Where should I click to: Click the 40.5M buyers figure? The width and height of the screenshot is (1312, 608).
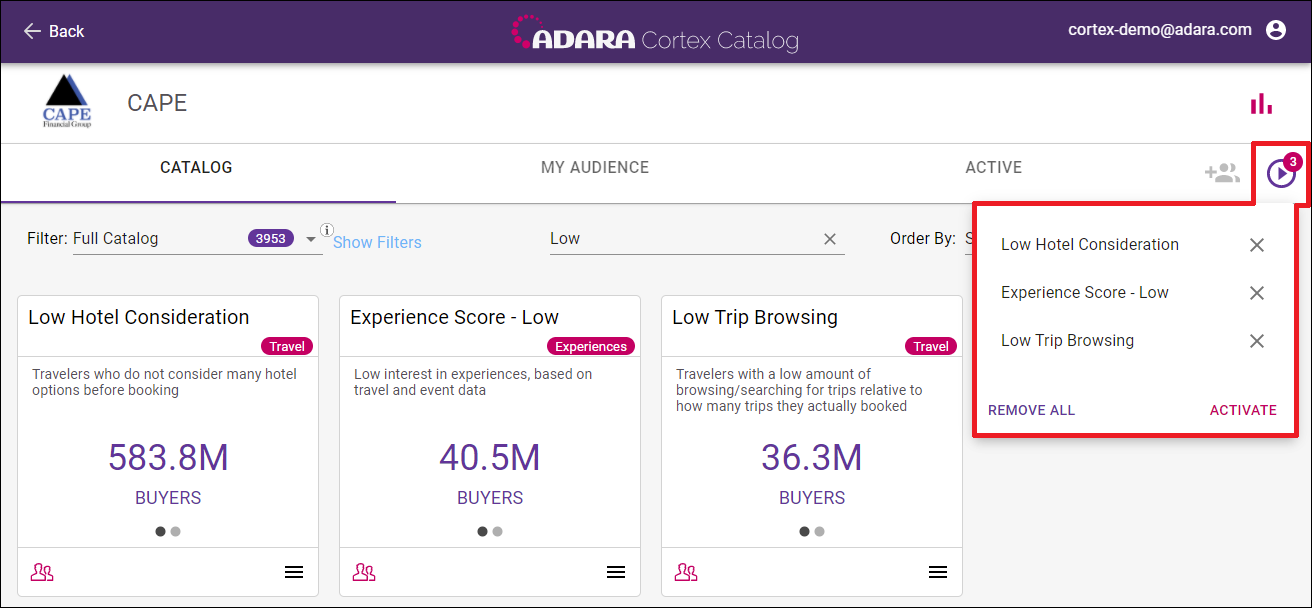click(x=490, y=458)
